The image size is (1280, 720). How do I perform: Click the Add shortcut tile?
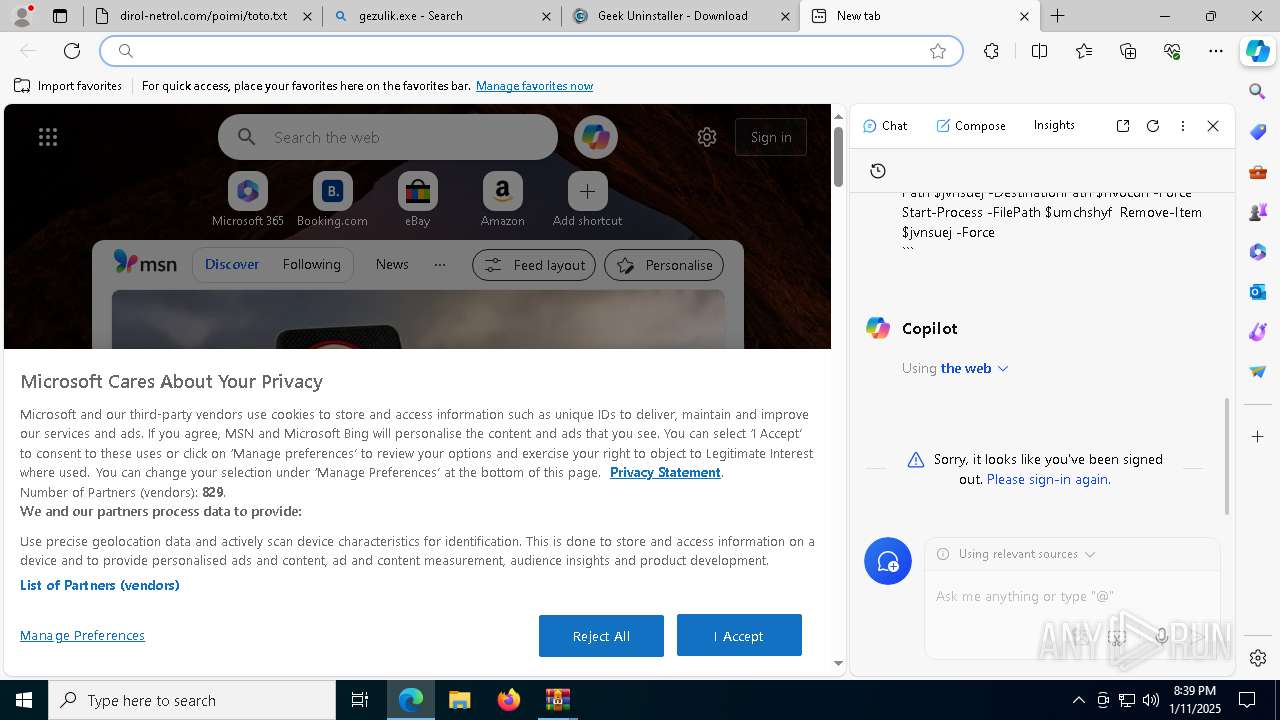[587, 200]
